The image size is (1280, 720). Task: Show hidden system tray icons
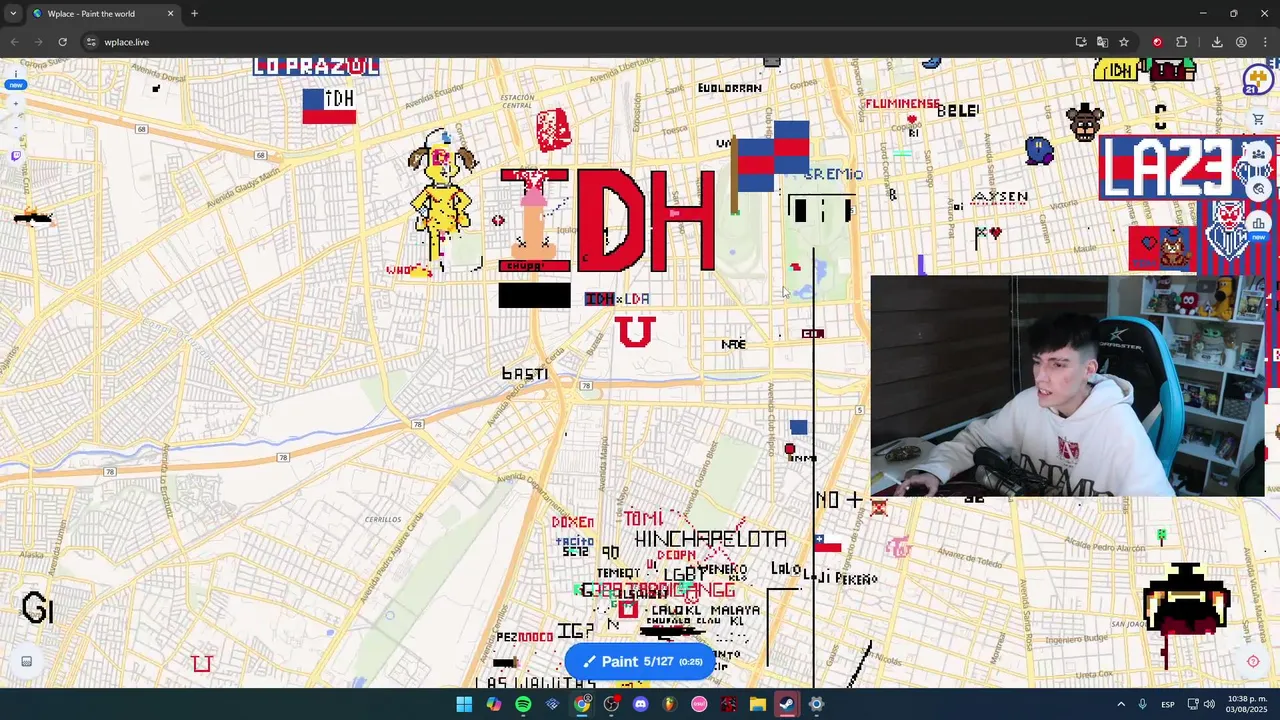pyautogui.click(x=1121, y=704)
